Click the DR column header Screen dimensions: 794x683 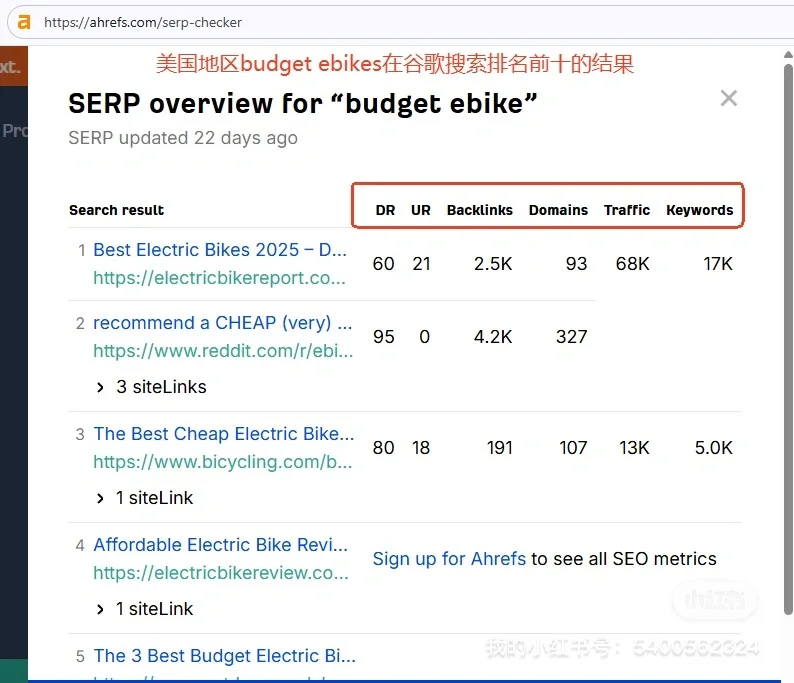click(x=385, y=210)
